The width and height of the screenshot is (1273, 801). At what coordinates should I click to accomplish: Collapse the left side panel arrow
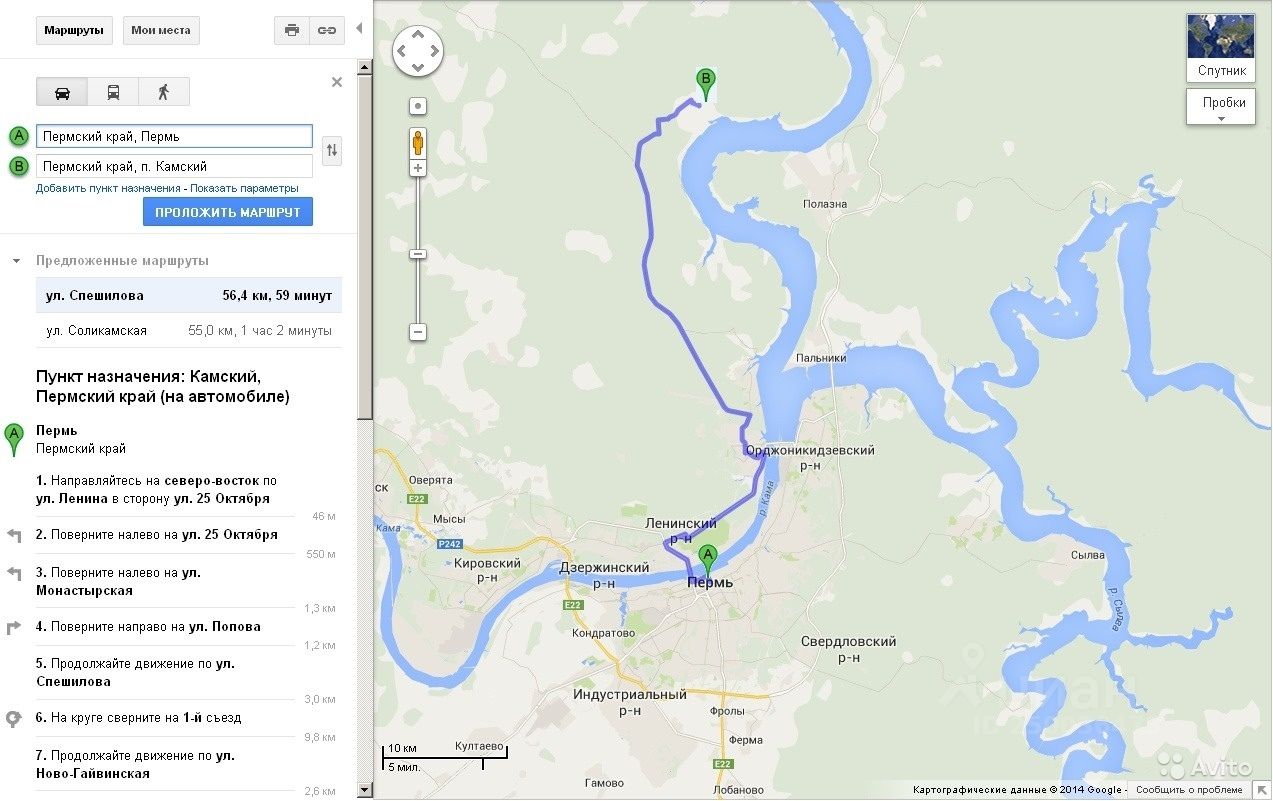pyautogui.click(x=359, y=28)
